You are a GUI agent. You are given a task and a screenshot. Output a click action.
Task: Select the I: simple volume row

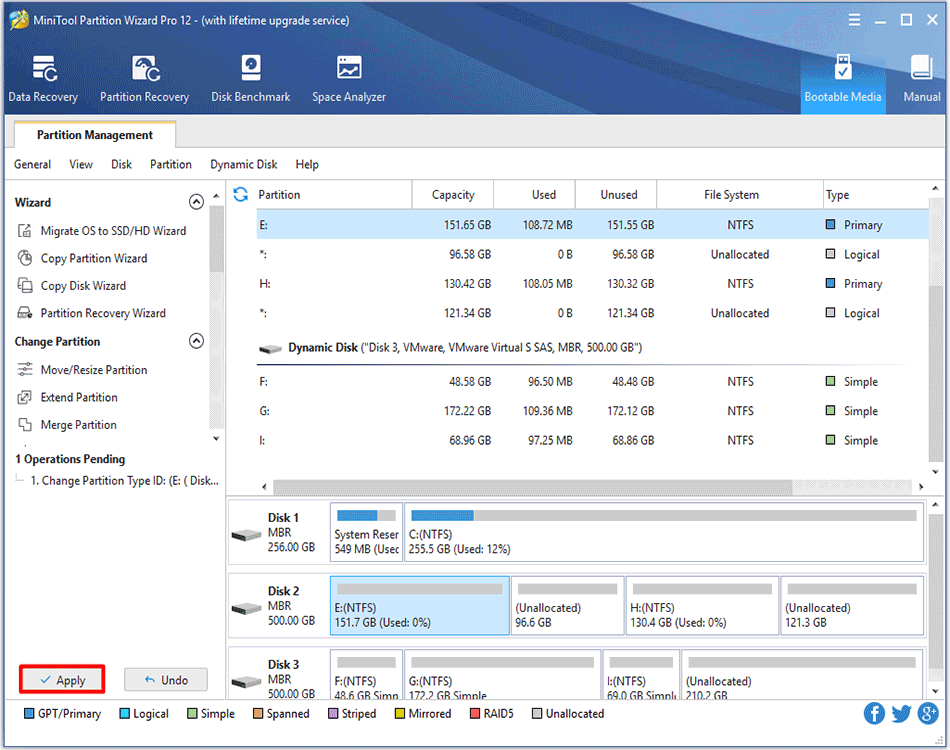click(x=592, y=440)
